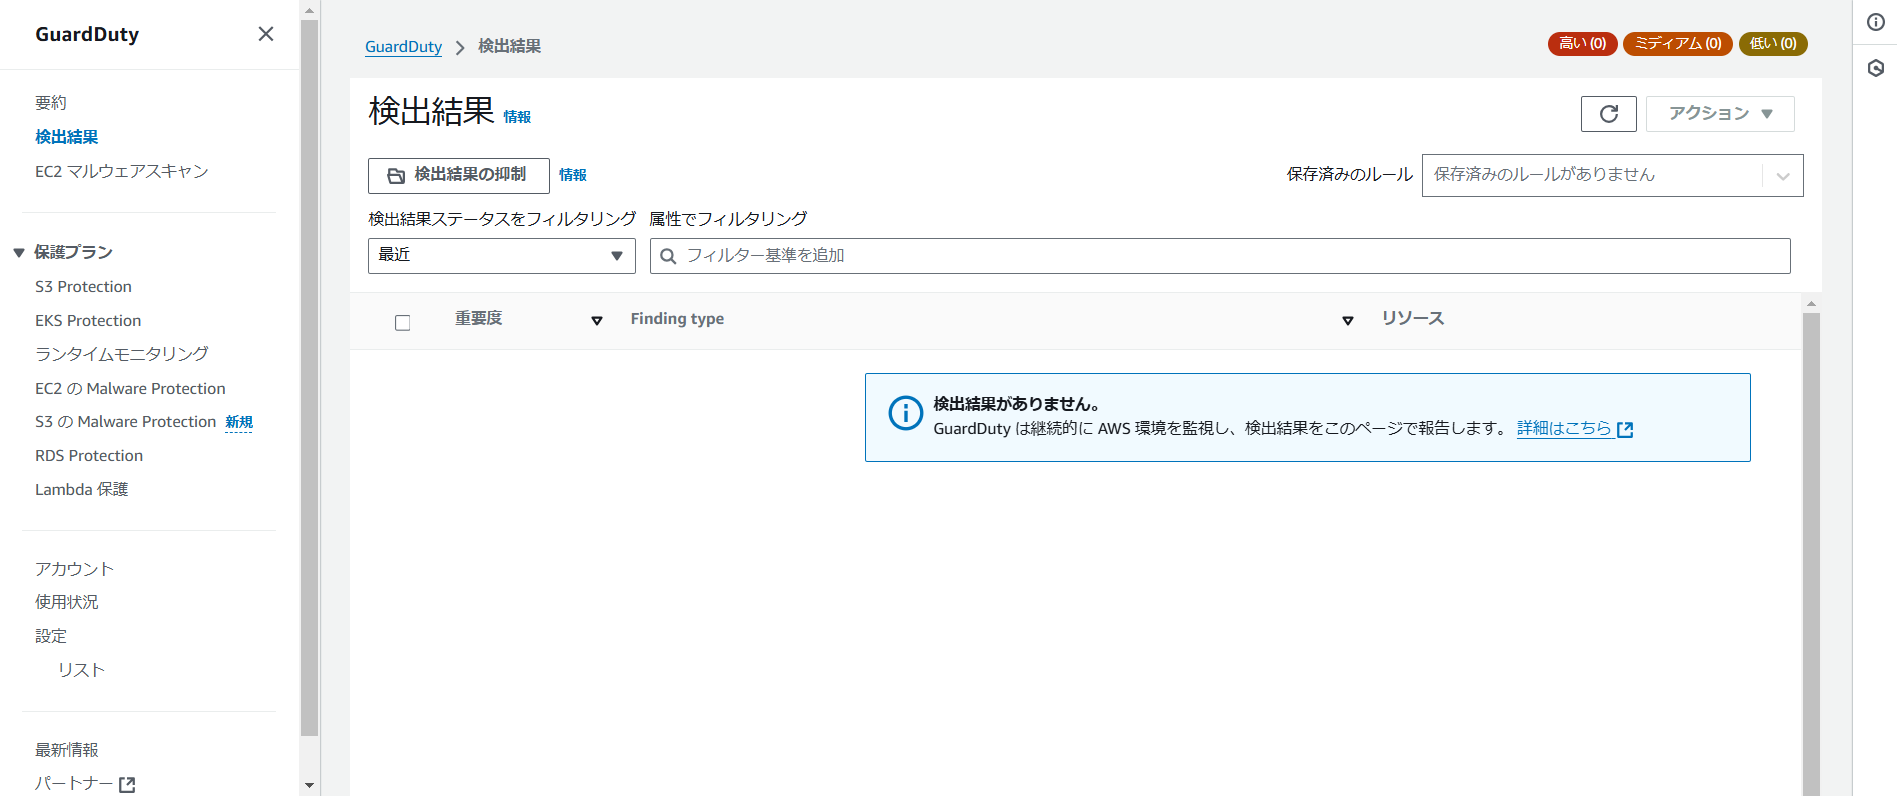The height and width of the screenshot is (796, 1897).
Task: Open S3 Protection page
Action: pyautogui.click(x=83, y=287)
